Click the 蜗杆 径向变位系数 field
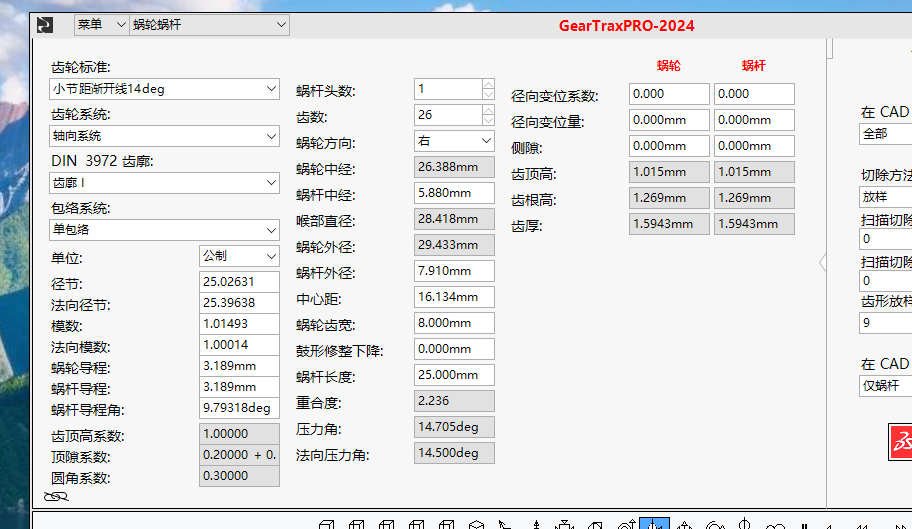The height and width of the screenshot is (529, 912). click(754, 94)
